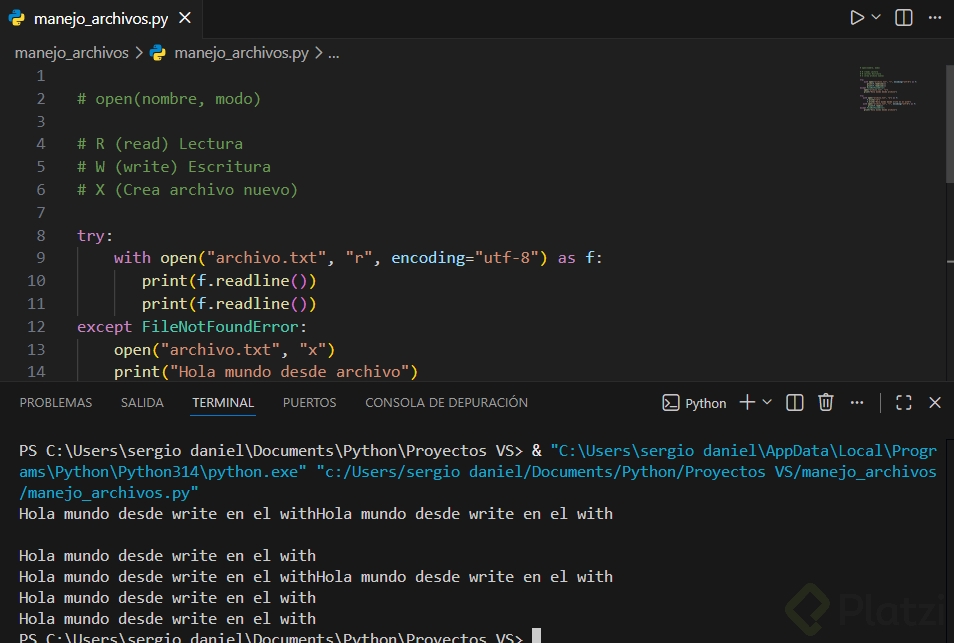Open the terminal launch profile dropdown
The height and width of the screenshot is (643, 954).
(767, 402)
